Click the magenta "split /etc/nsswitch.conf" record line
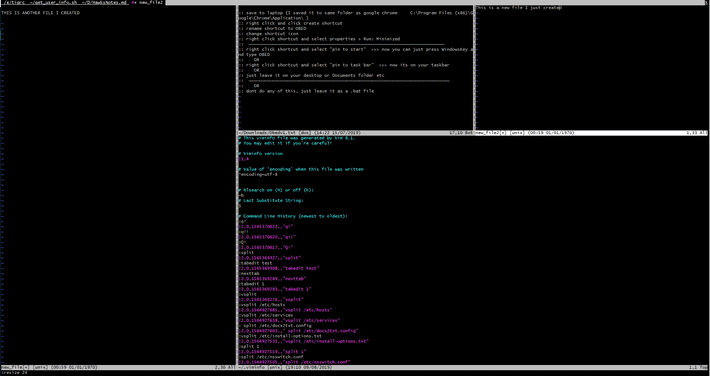The width and height of the screenshot is (710, 376). coord(295,362)
